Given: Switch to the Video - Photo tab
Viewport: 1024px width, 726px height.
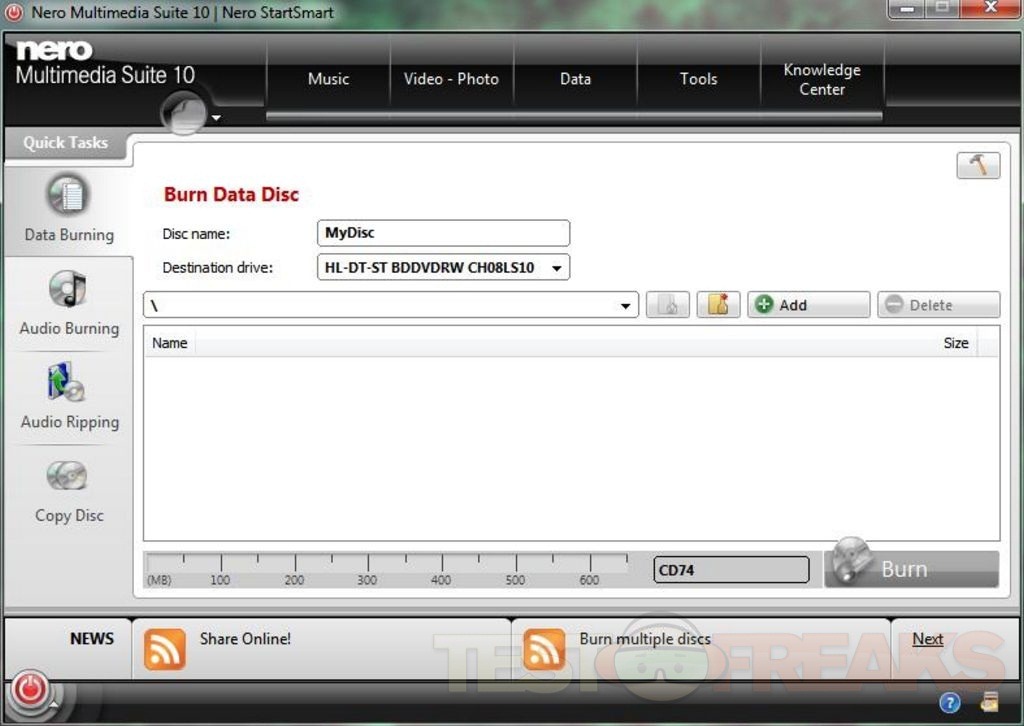Looking at the screenshot, I should pyautogui.click(x=451, y=79).
